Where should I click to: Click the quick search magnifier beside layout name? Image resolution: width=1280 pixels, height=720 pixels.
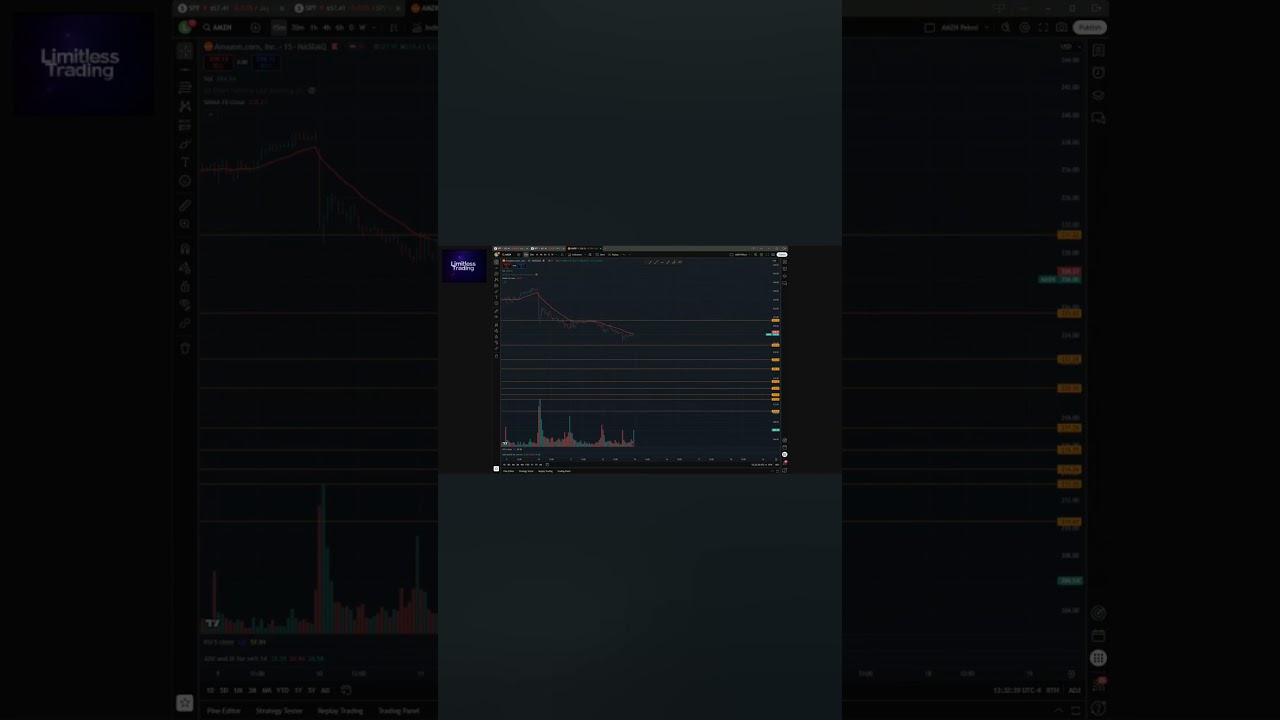coord(1006,28)
